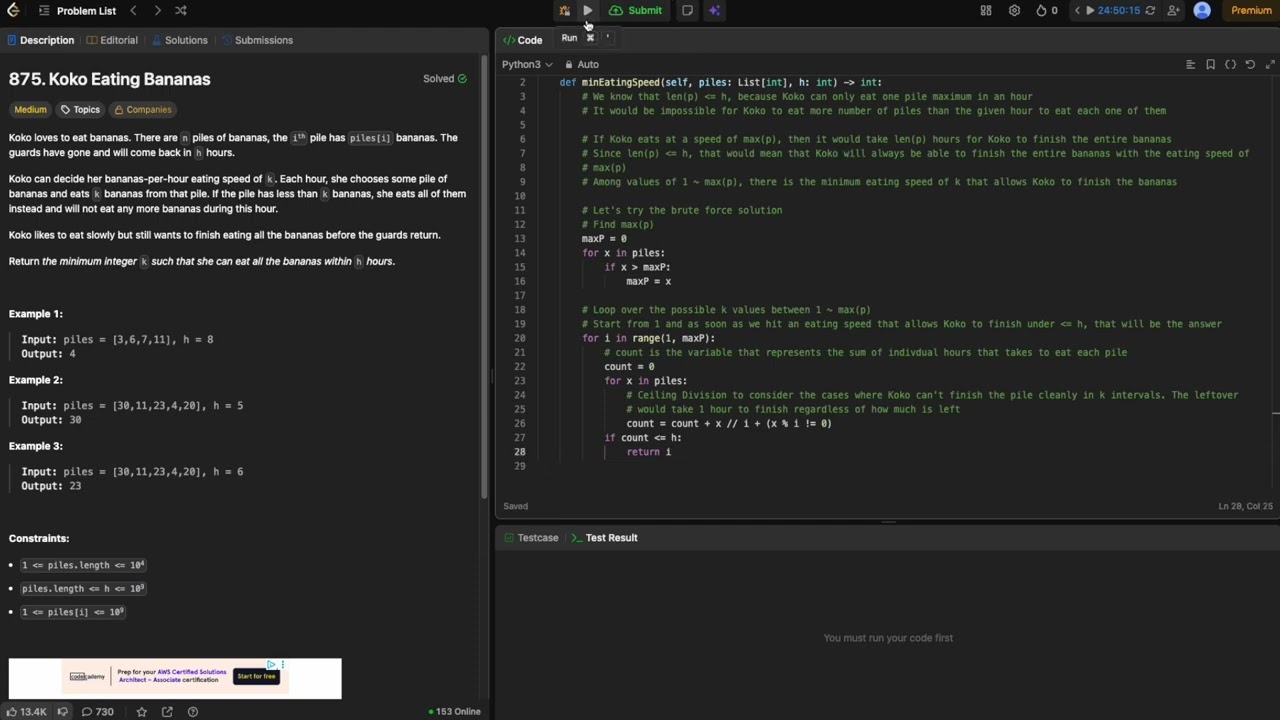Open the user profile avatar
Screen dimensions: 1280x720
[x=1202, y=10]
